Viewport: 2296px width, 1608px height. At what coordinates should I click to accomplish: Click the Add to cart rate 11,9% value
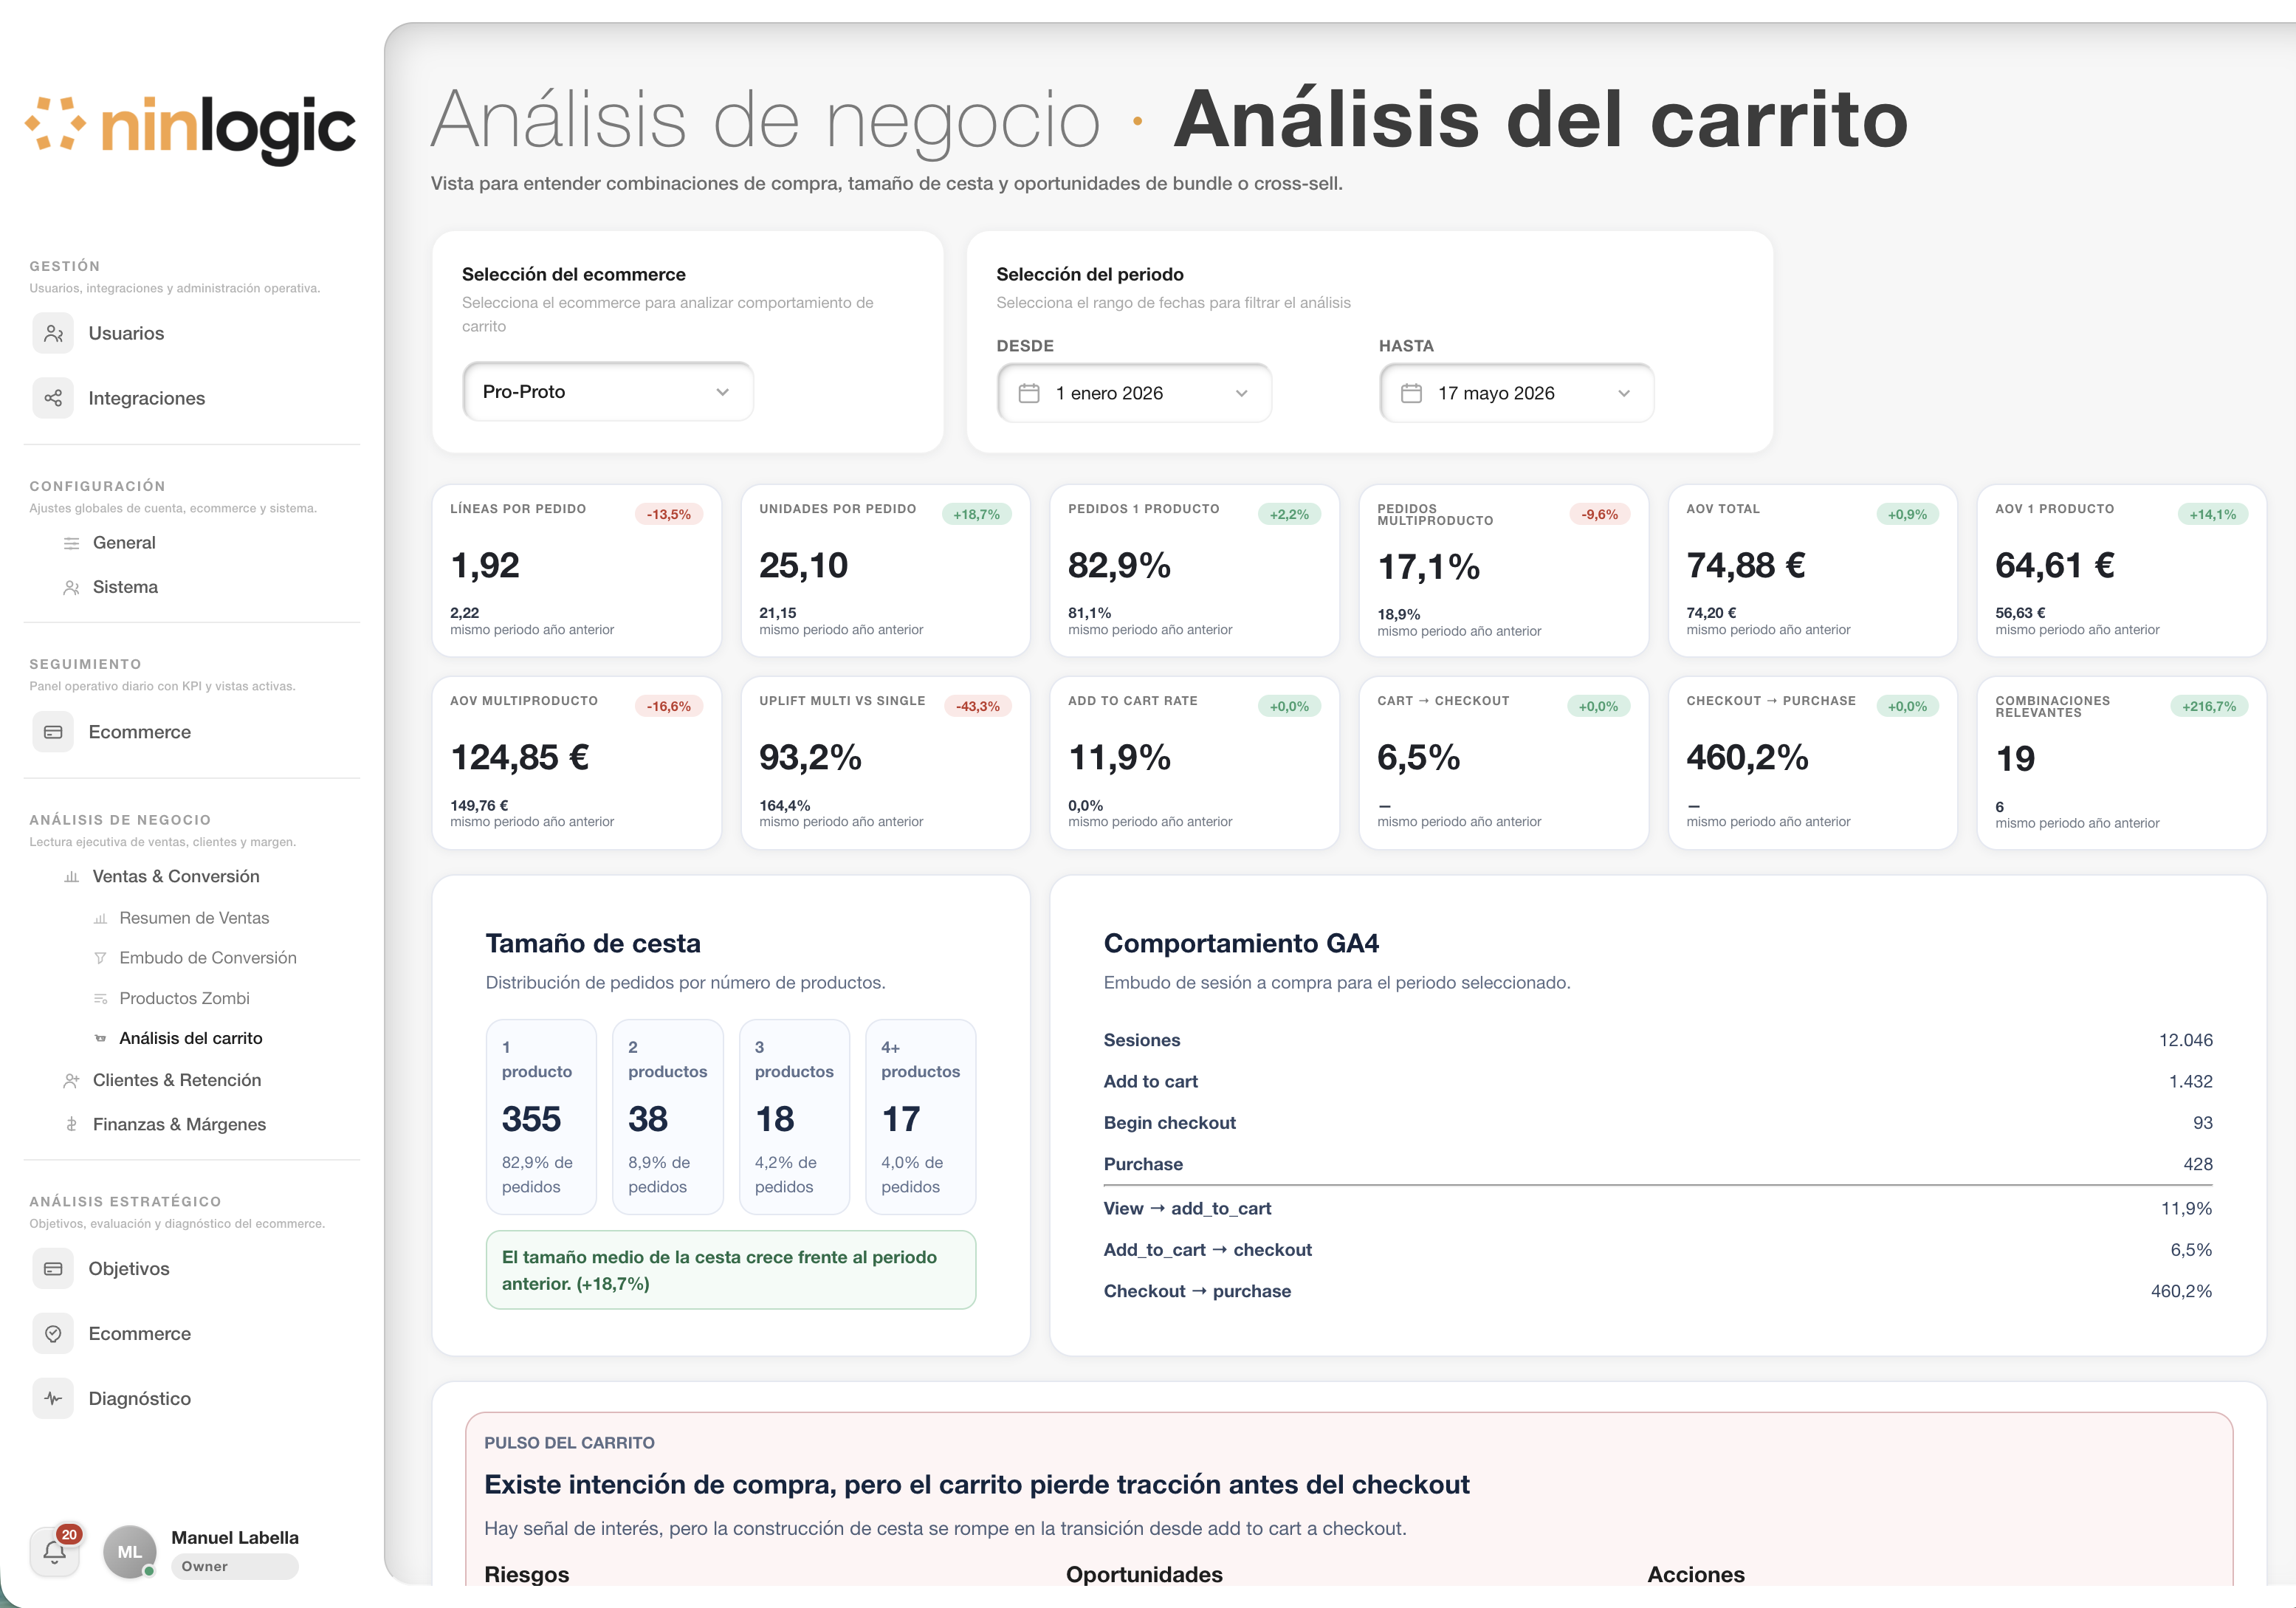click(x=1119, y=758)
